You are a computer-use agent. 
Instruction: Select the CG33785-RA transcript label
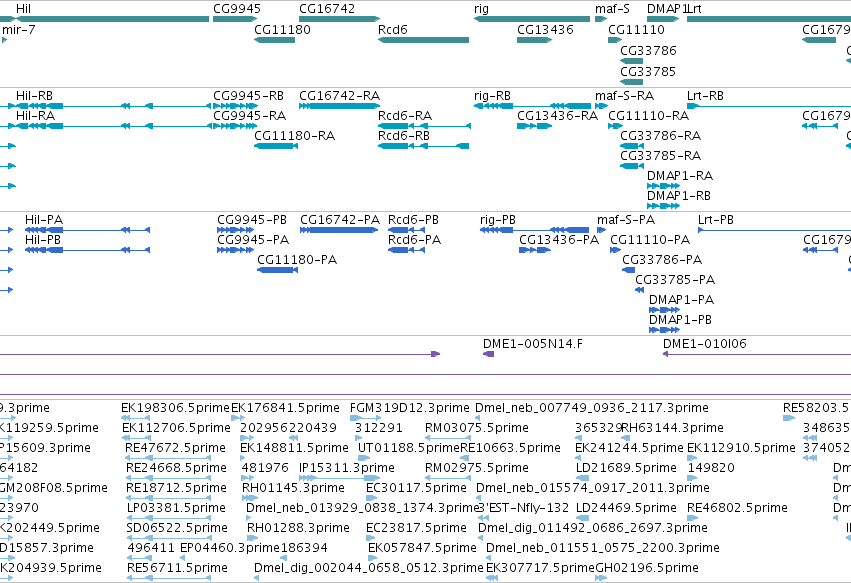[x=661, y=156]
